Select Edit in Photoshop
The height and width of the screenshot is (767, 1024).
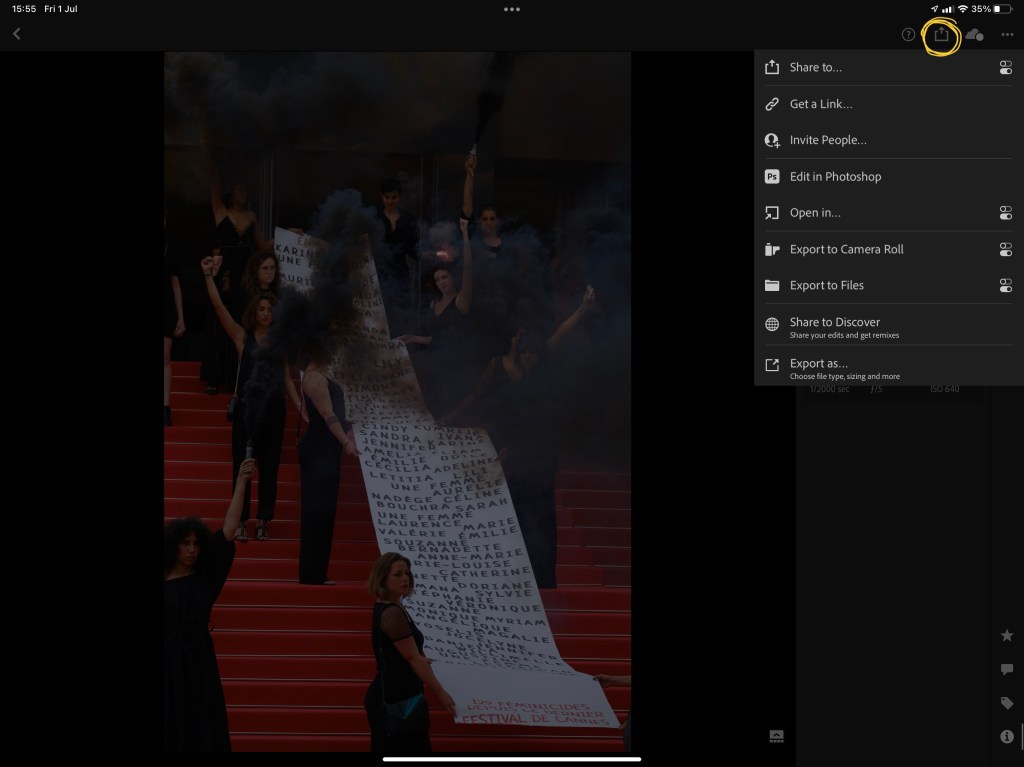tap(835, 177)
